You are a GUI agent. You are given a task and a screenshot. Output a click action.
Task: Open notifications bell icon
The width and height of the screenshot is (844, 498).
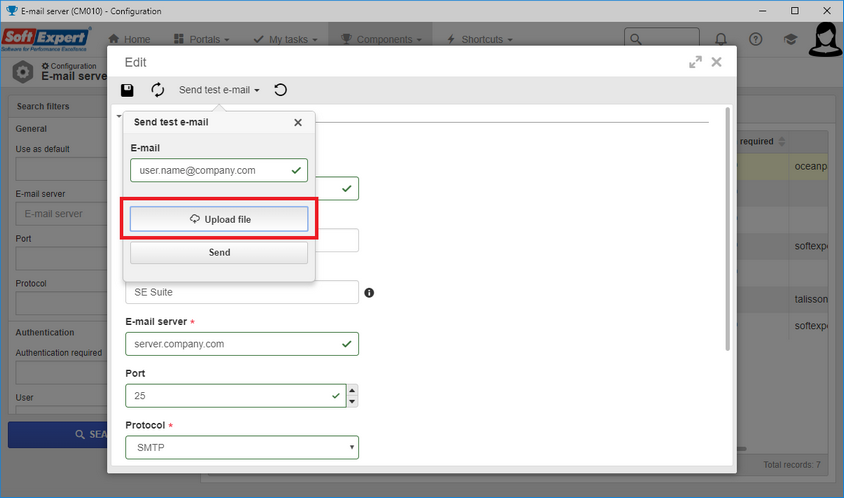(721, 39)
